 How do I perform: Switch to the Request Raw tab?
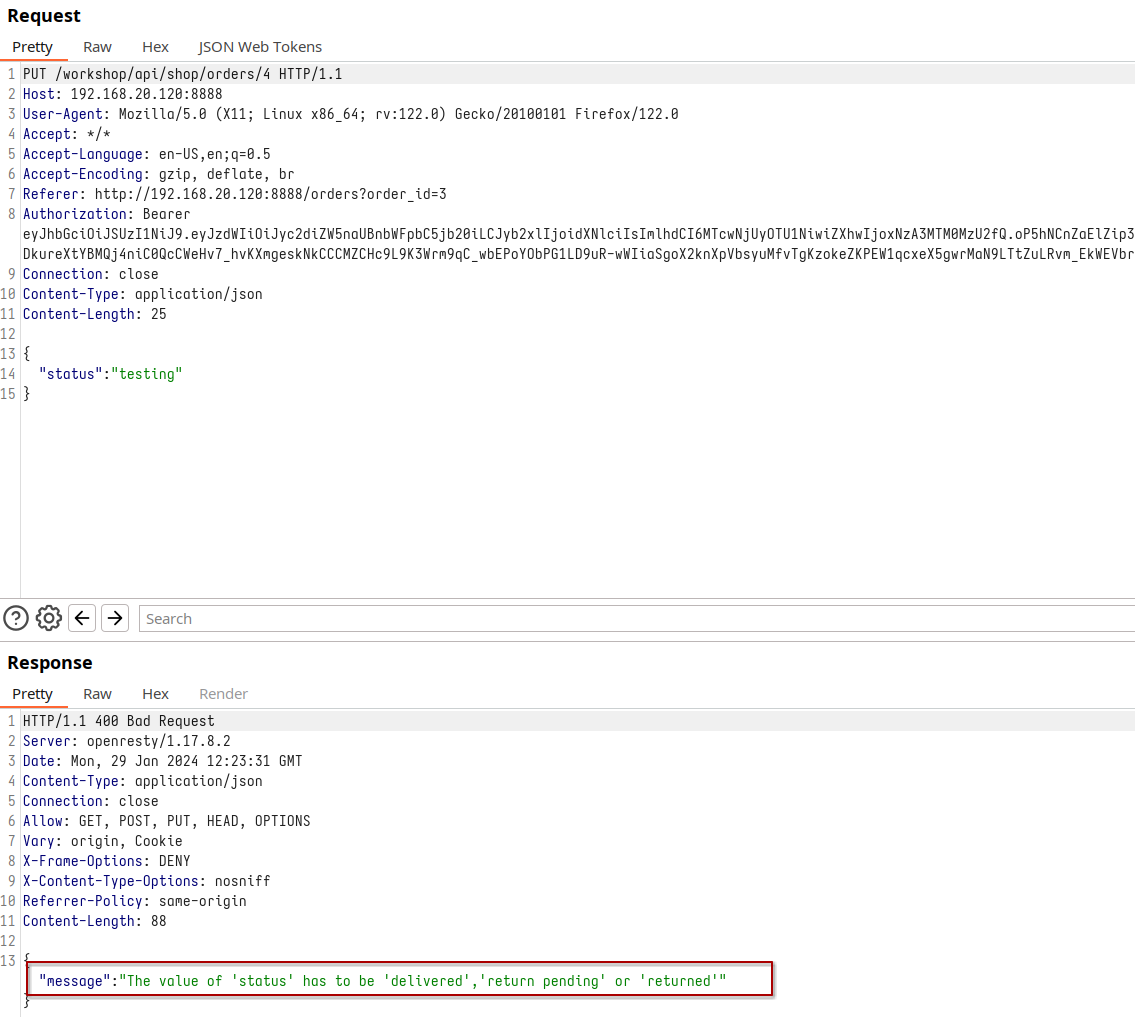(97, 47)
